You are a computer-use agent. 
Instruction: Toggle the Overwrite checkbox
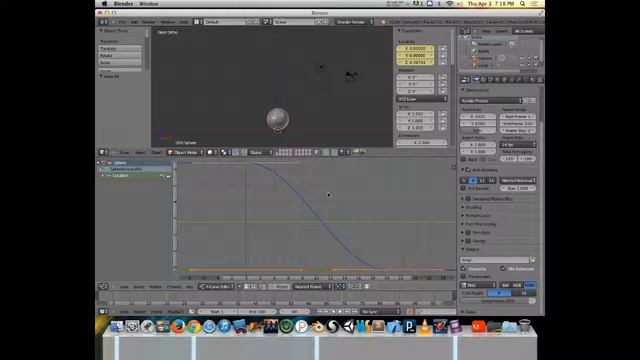click(463, 269)
